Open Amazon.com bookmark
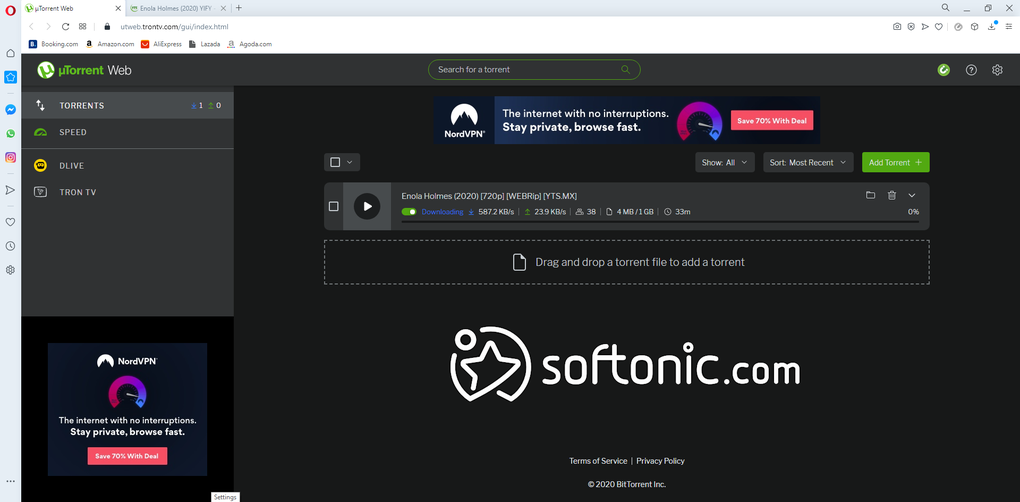 coord(110,44)
